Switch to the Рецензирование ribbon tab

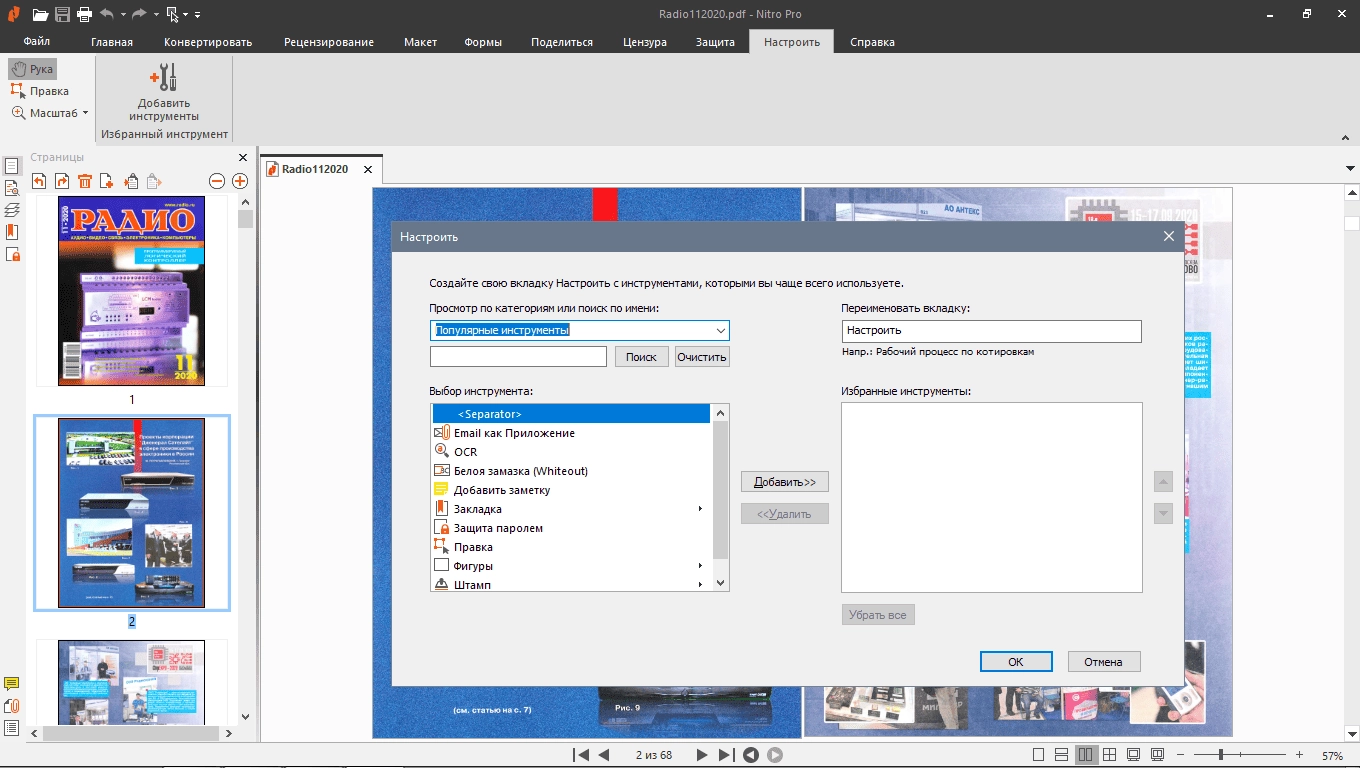pos(329,42)
